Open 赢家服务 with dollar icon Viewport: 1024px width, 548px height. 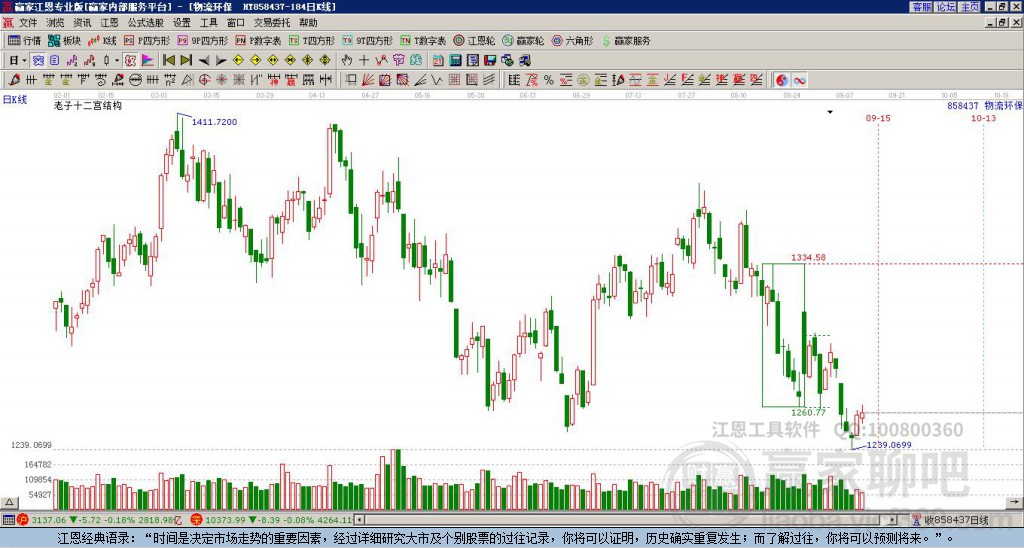pos(625,40)
